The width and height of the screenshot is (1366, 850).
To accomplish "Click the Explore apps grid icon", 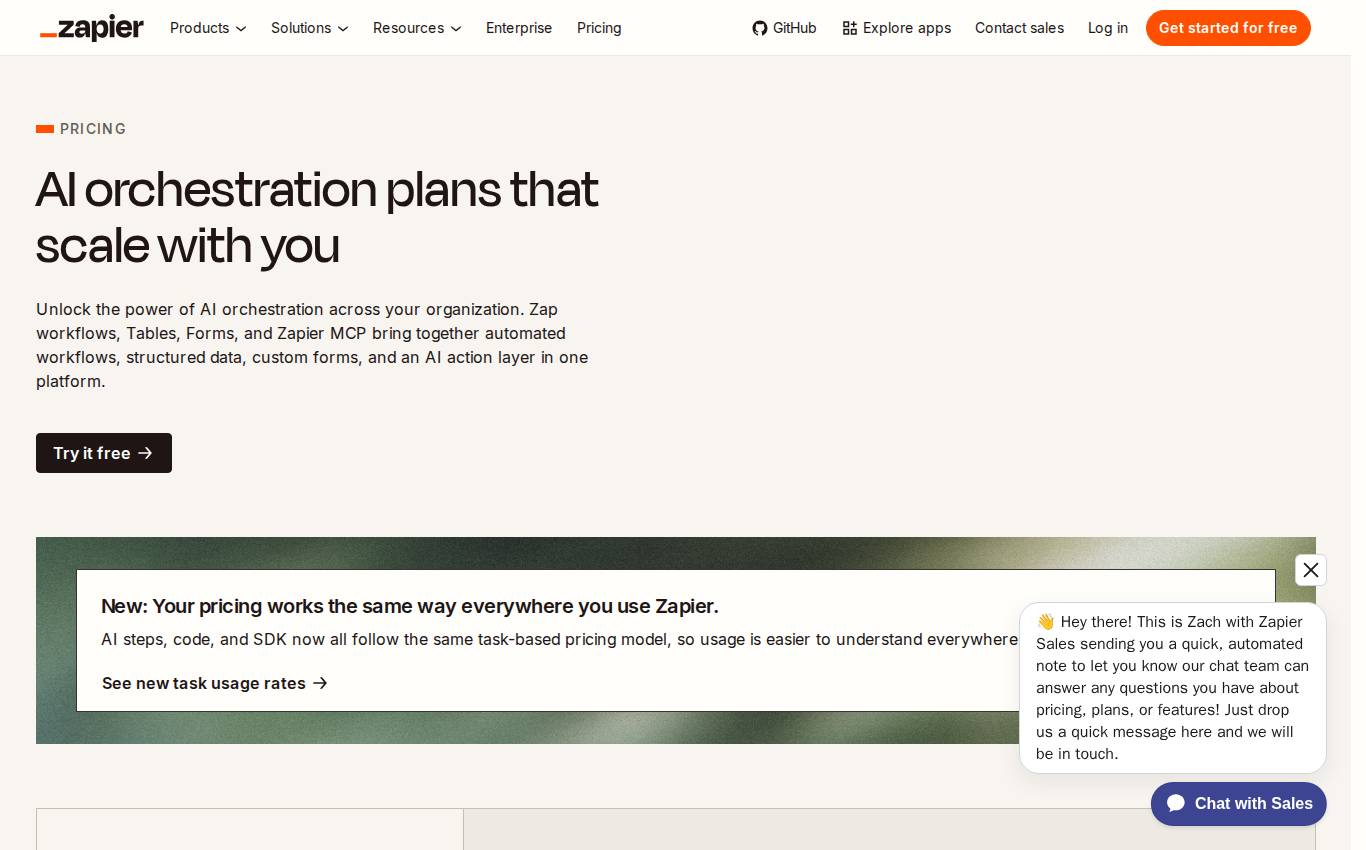I will click(x=850, y=28).
